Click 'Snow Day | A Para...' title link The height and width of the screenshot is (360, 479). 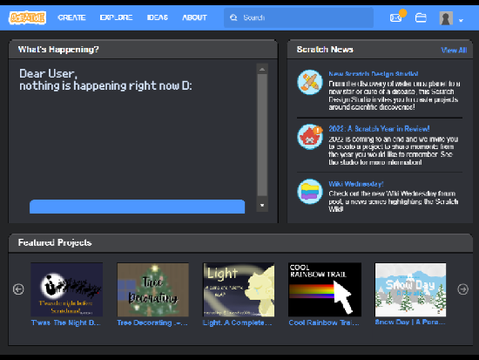410,322
